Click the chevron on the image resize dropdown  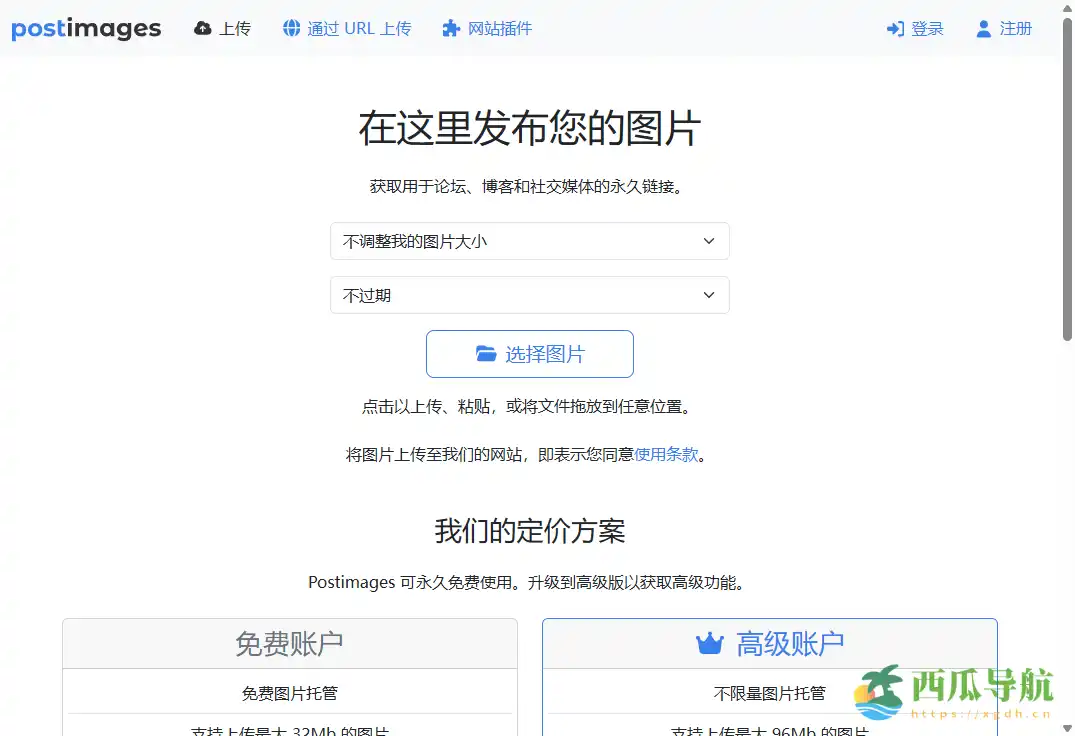(x=709, y=241)
